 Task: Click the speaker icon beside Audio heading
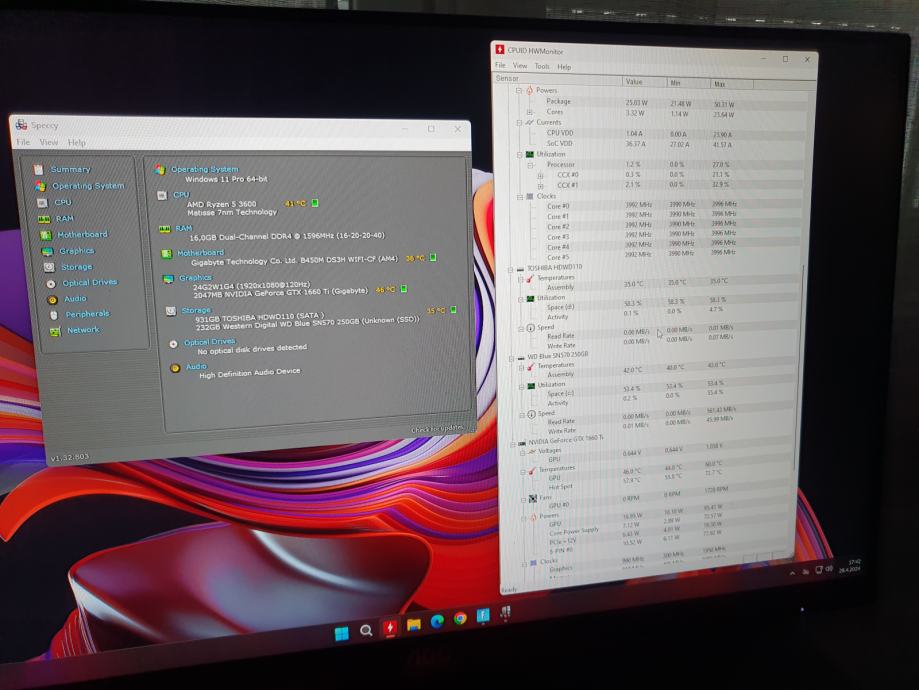[175, 368]
